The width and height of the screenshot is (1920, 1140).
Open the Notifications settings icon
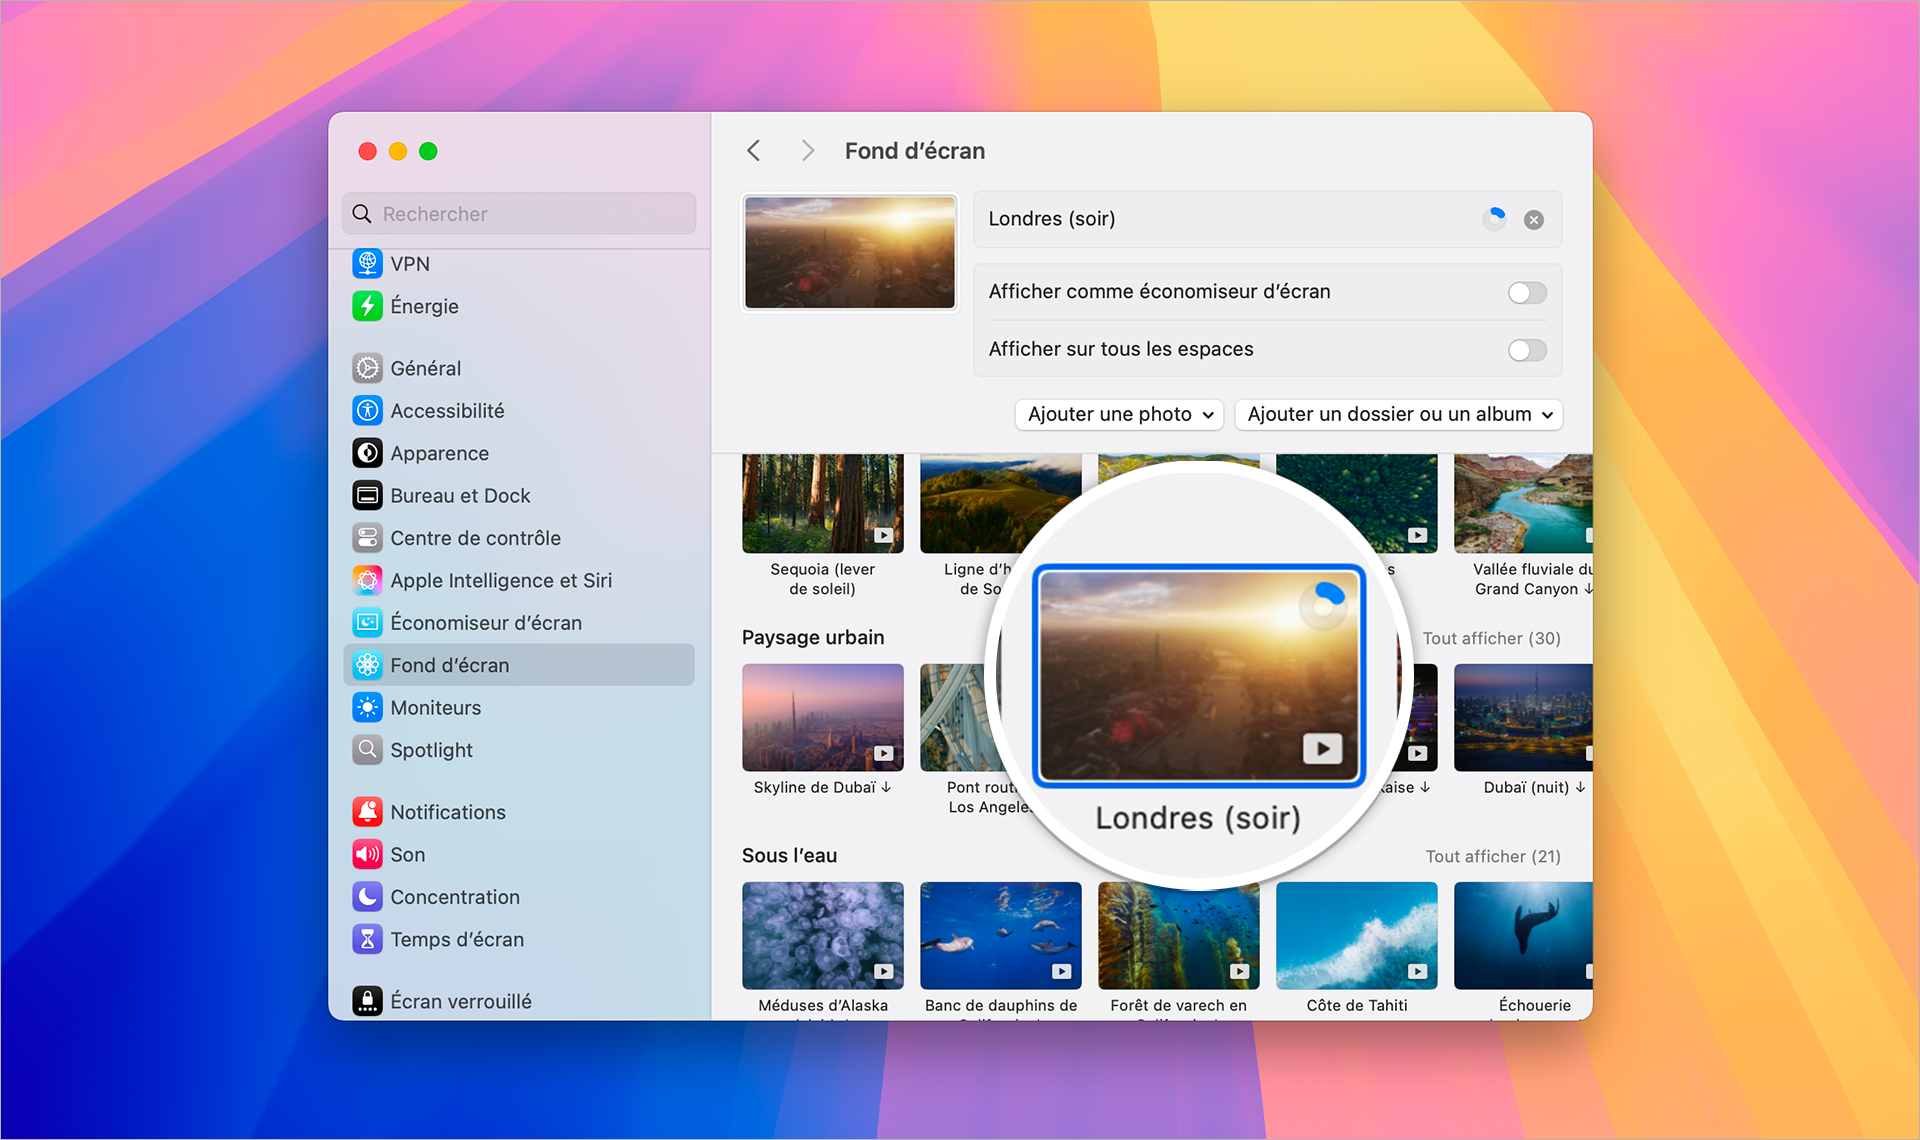click(x=368, y=811)
